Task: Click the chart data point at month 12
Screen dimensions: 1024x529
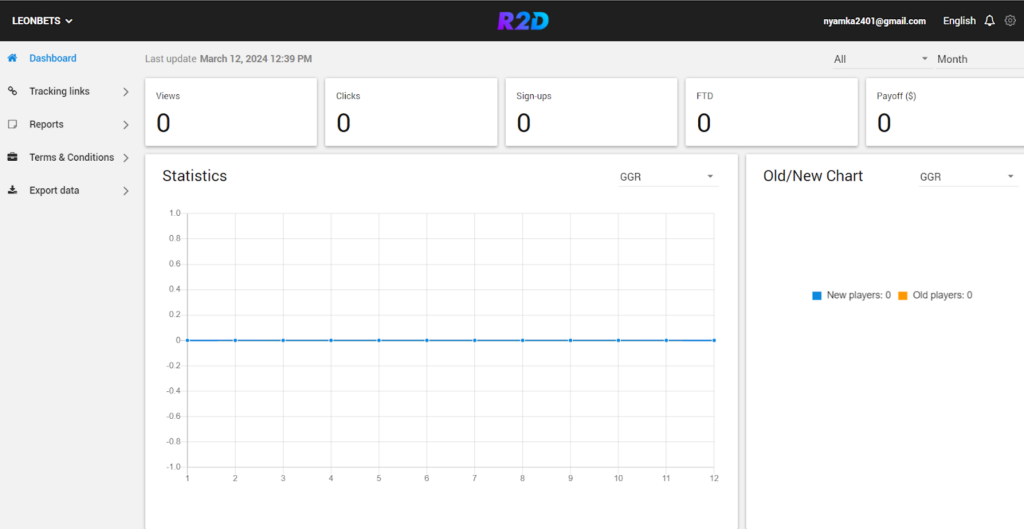Action: [x=714, y=340]
